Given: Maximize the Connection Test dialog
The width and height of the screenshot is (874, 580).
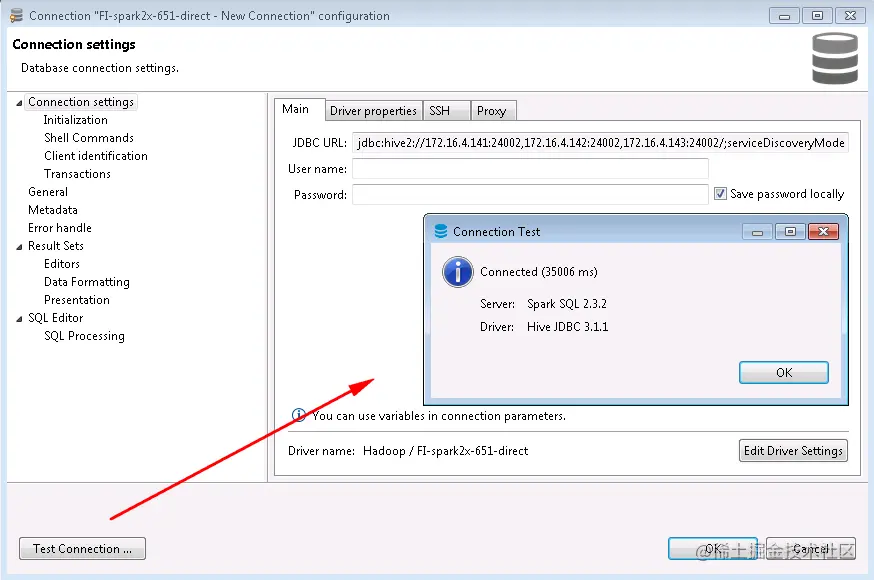Looking at the screenshot, I should [790, 231].
